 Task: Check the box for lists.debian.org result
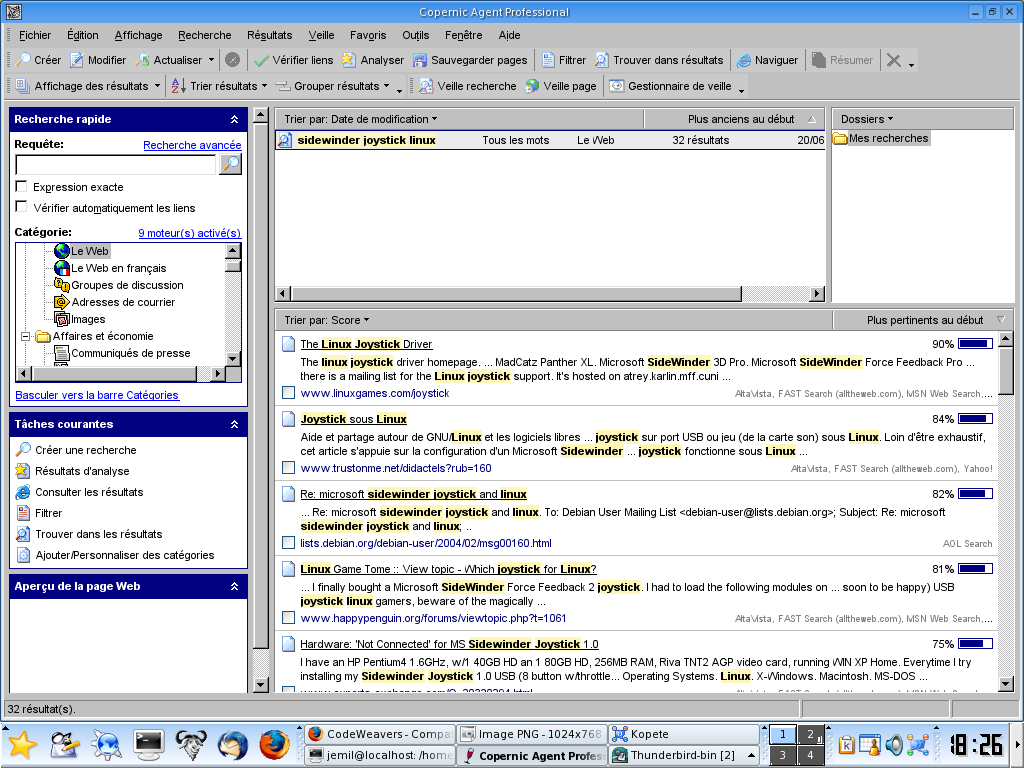click(288, 543)
